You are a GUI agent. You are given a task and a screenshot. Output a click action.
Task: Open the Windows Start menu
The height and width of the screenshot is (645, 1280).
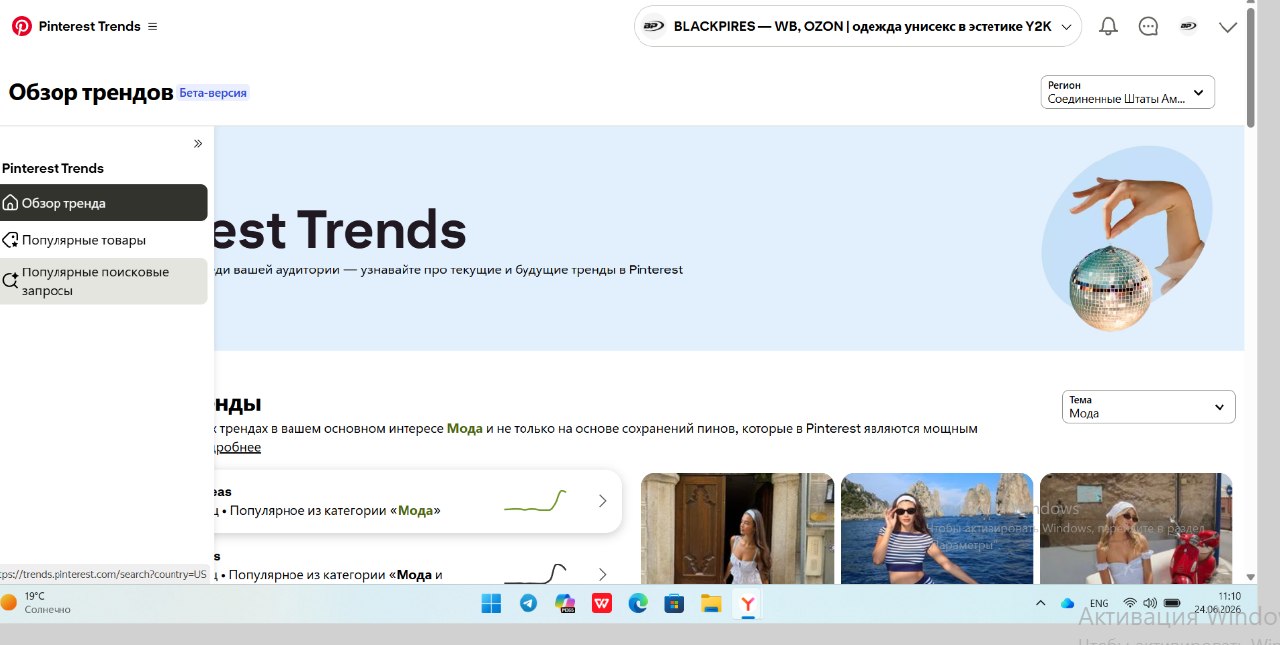[491, 603]
